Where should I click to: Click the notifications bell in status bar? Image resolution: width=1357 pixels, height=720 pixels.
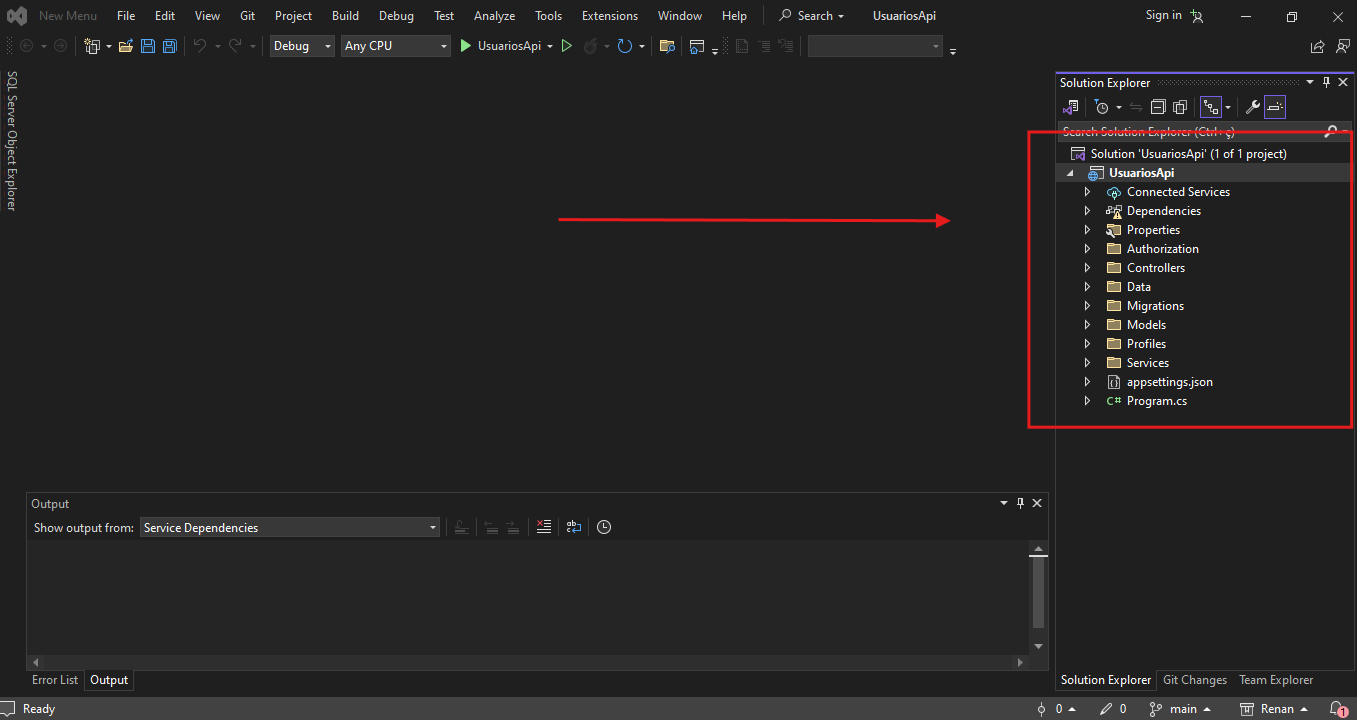[1339, 709]
